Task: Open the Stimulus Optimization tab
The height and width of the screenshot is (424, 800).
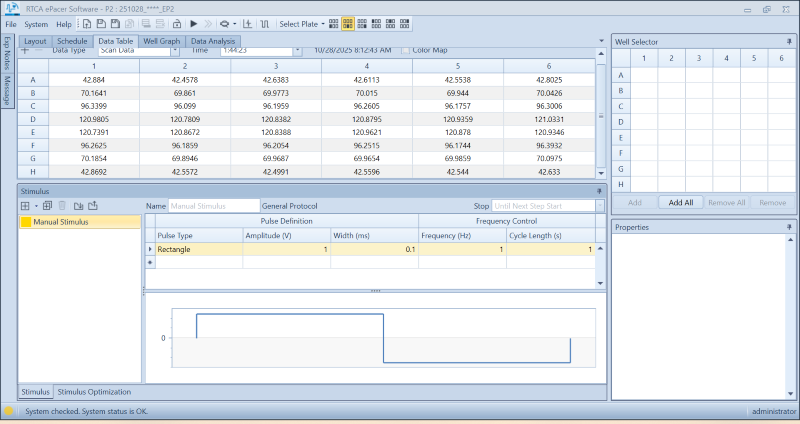Action: tap(94, 392)
